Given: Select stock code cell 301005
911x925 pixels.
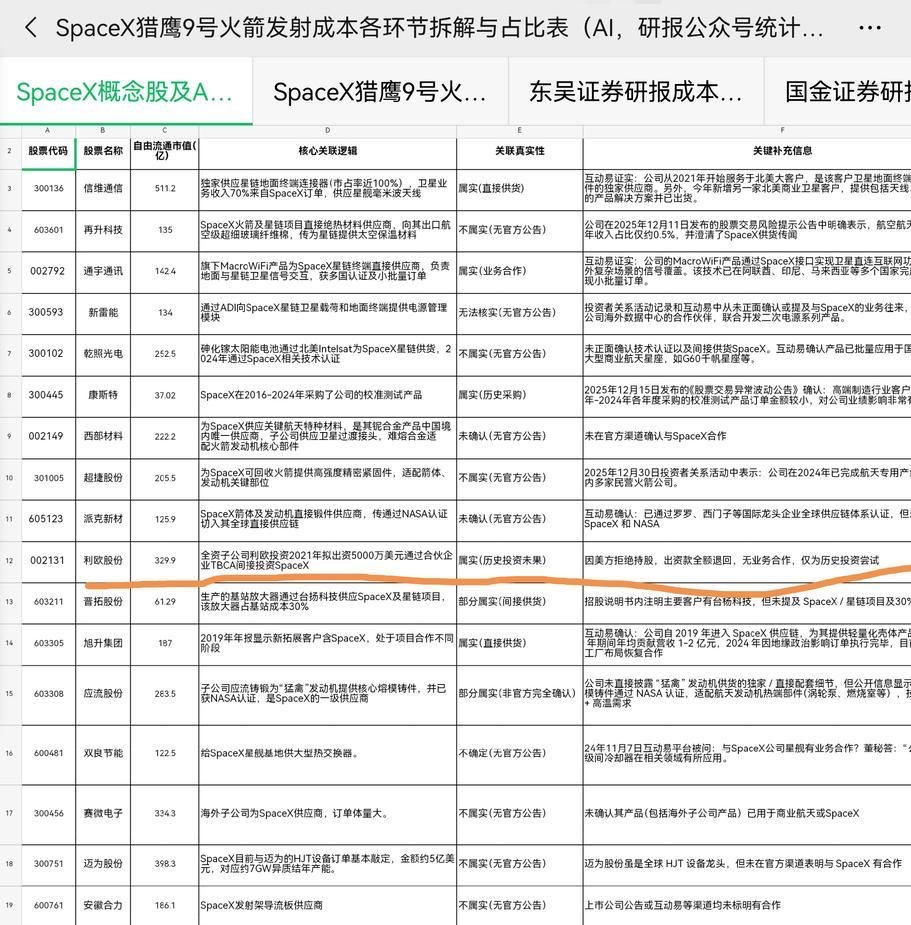Looking at the screenshot, I should [x=48, y=478].
